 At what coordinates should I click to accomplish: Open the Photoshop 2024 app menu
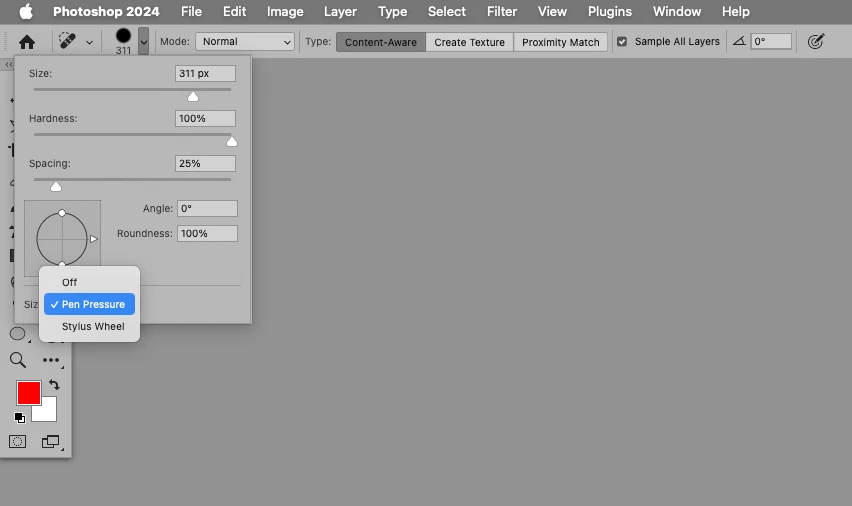click(x=106, y=11)
